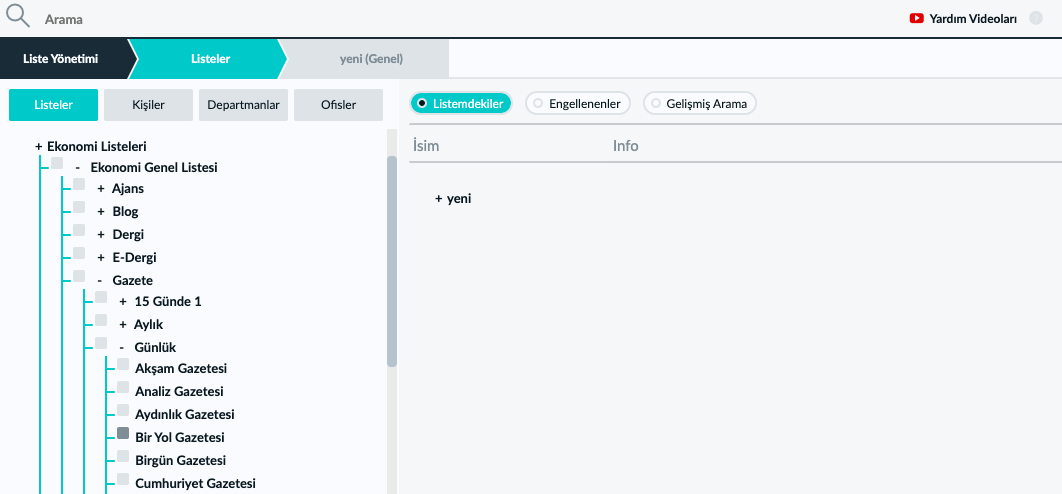Collapse the Günlük tree node

point(121,348)
